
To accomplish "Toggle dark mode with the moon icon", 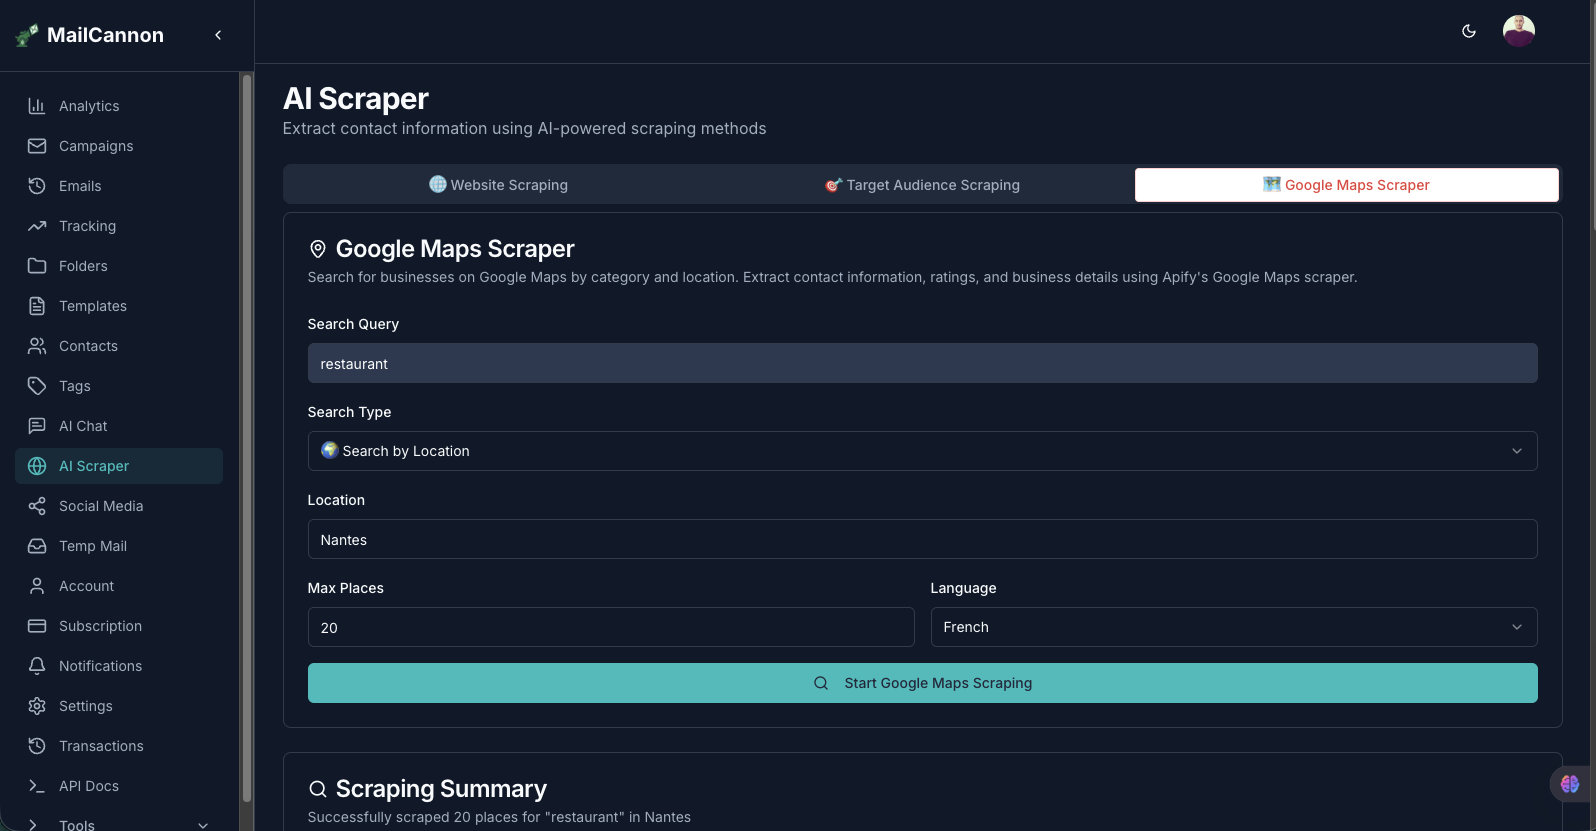I will pyautogui.click(x=1469, y=31).
